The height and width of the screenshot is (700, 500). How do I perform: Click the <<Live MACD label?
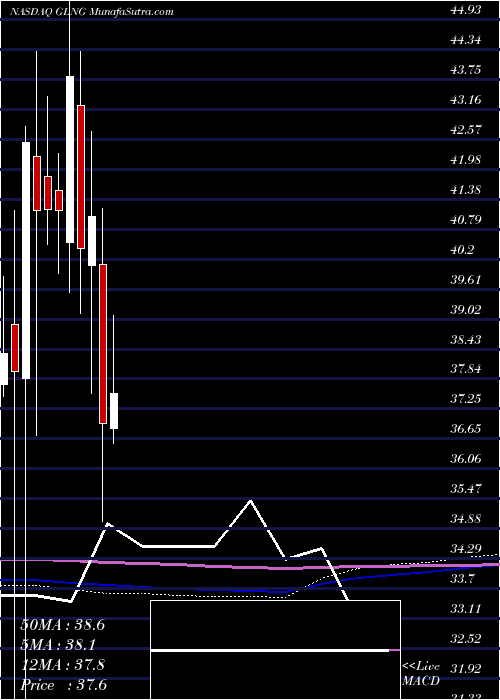tap(421, 674)
